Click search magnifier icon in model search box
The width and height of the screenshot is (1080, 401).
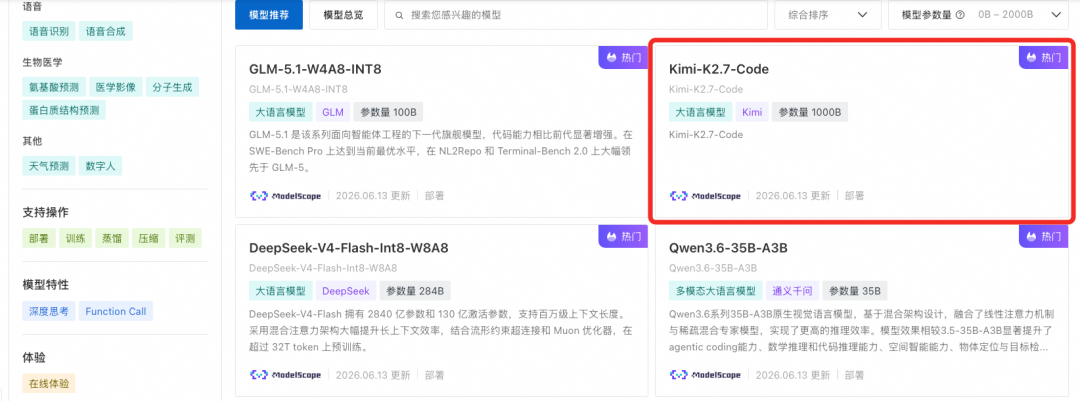pyautogui.click(x=397, y=14)
